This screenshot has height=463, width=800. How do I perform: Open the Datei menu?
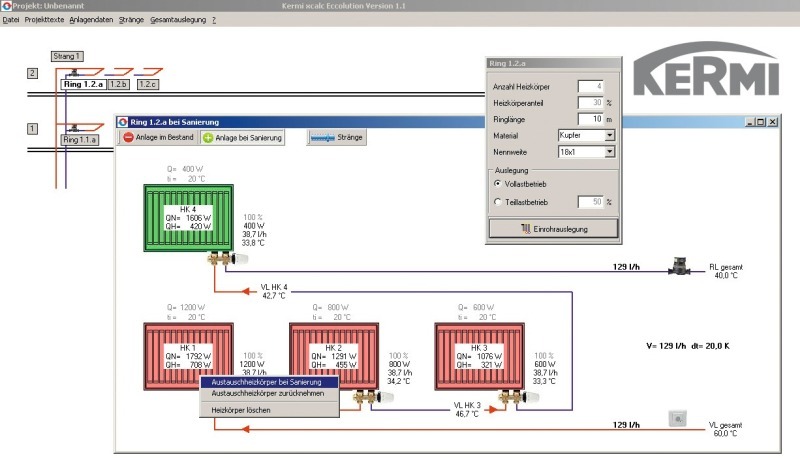pos(11,20)
